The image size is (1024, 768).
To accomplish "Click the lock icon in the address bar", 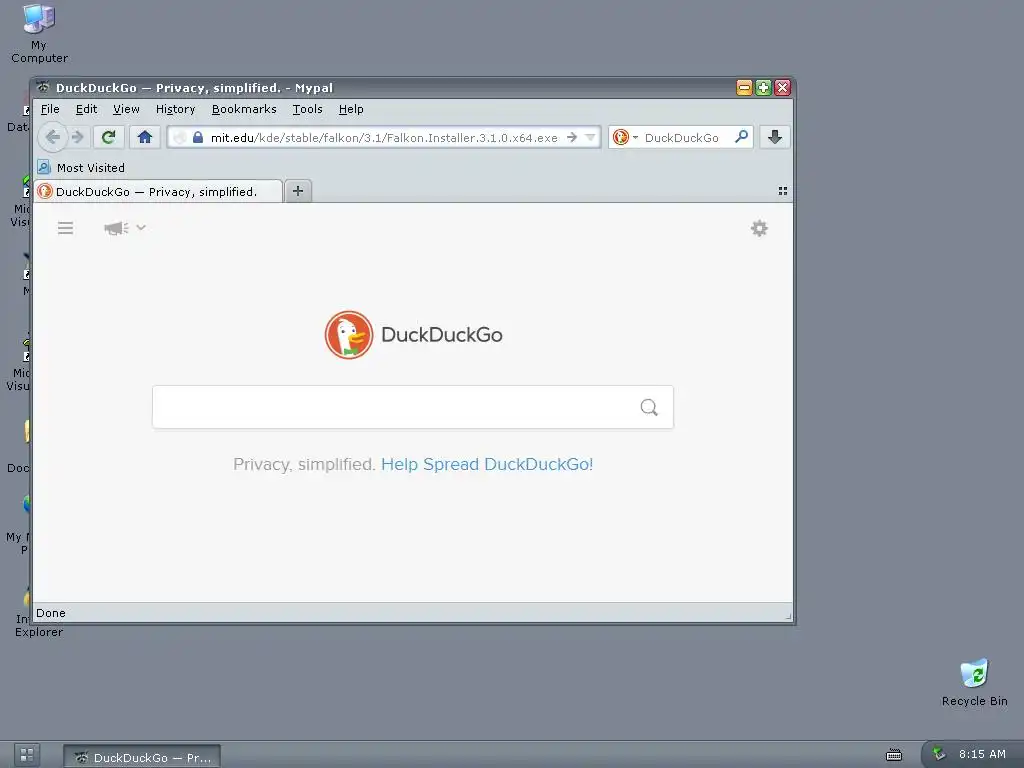I will point(198,137).
